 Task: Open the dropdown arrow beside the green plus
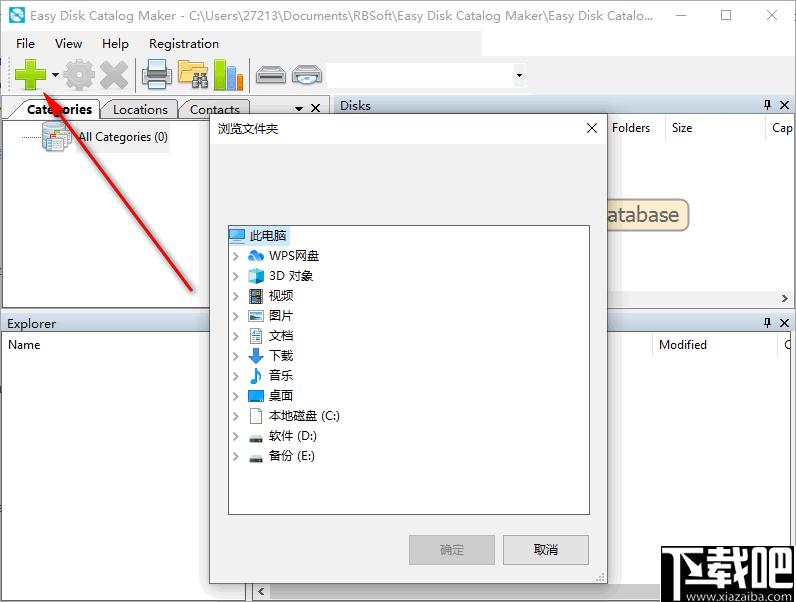(x=55, y=75)
